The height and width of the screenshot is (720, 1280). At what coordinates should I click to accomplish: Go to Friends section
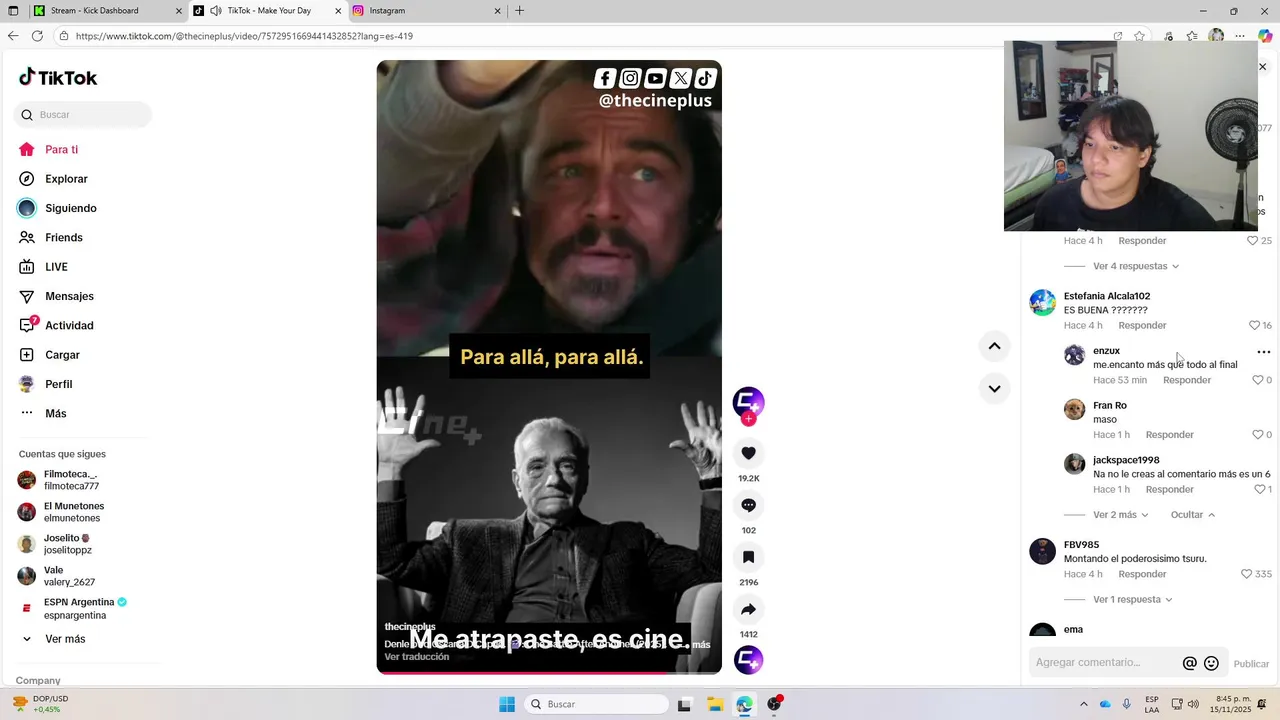(63, 237)
